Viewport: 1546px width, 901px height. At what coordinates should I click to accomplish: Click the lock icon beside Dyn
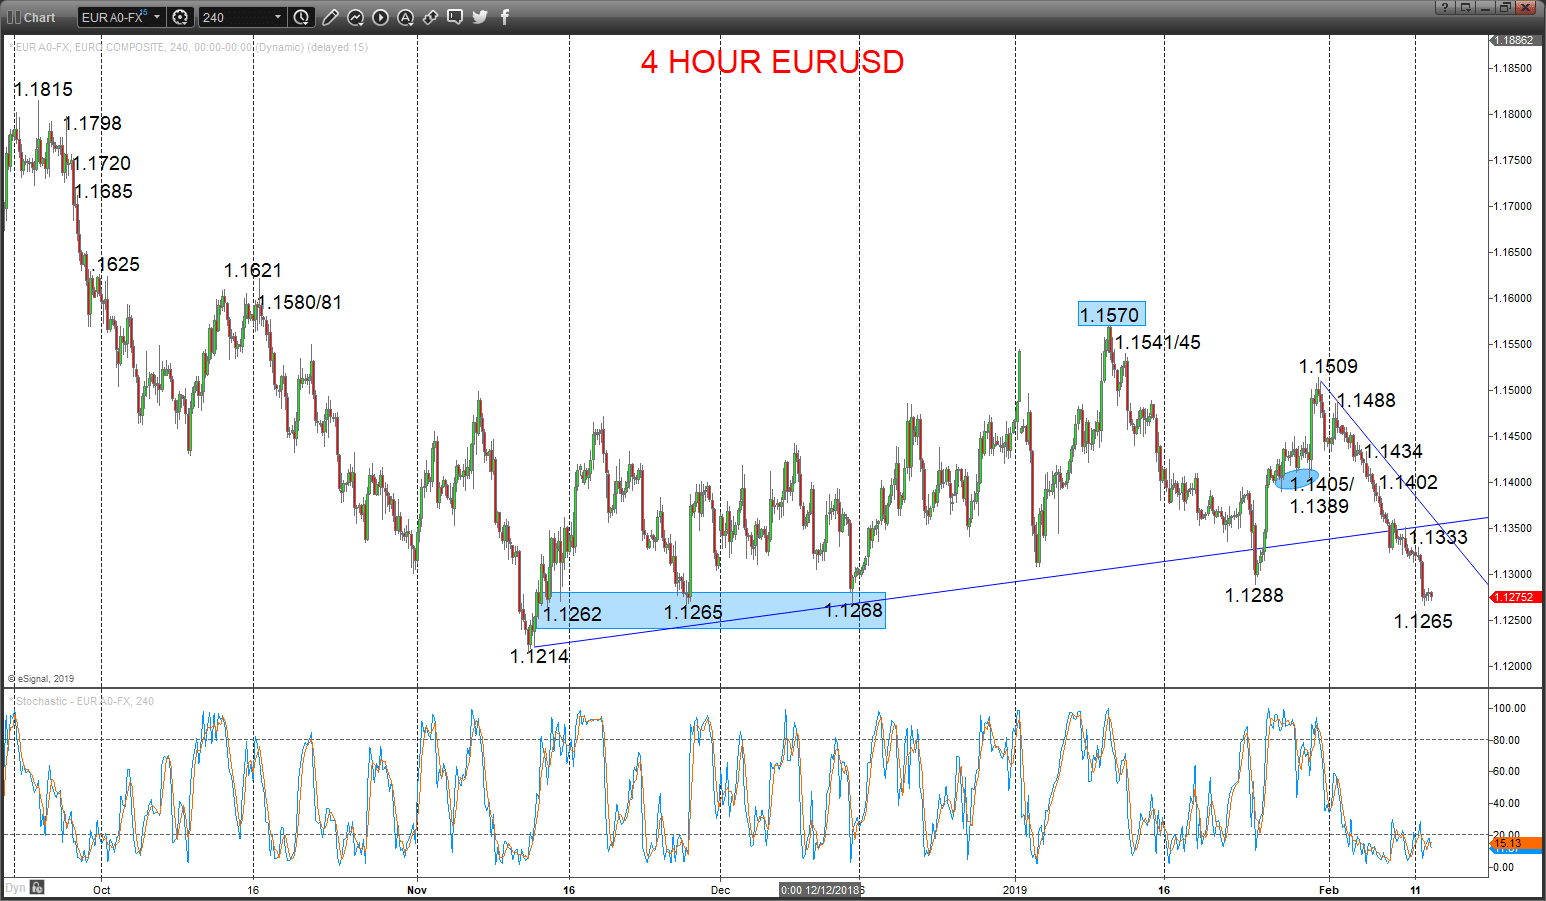click(x=37, y=887)
